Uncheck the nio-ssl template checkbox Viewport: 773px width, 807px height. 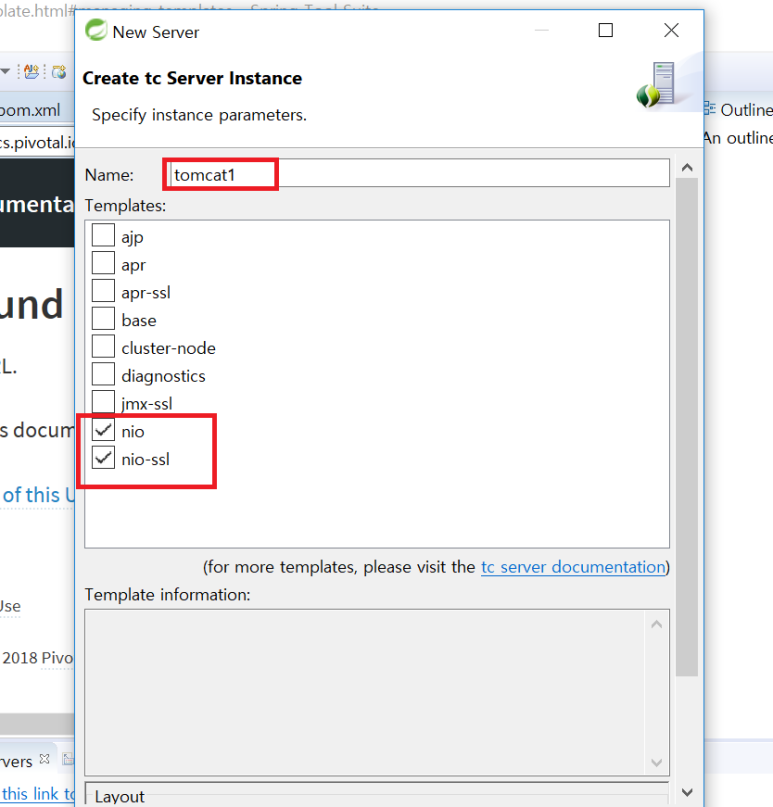(x=103, y=458)
